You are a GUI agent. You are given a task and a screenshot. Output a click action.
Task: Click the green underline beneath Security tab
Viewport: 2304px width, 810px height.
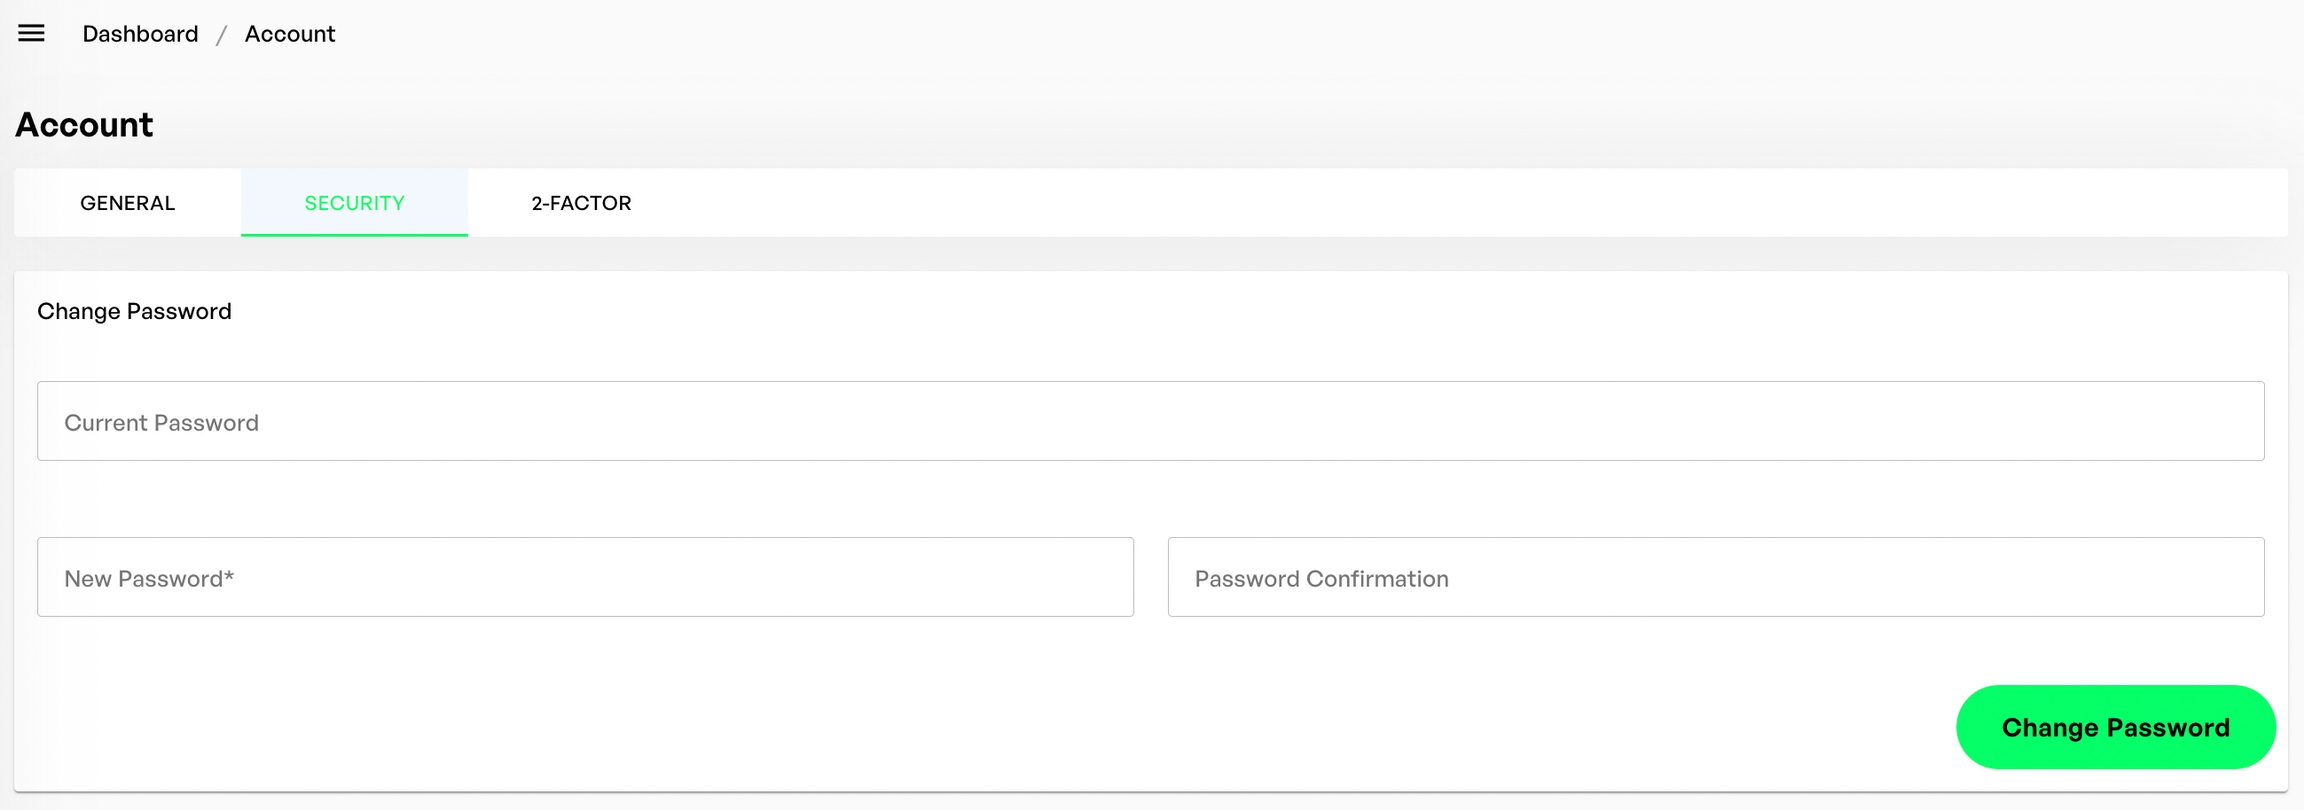[354, 234]
